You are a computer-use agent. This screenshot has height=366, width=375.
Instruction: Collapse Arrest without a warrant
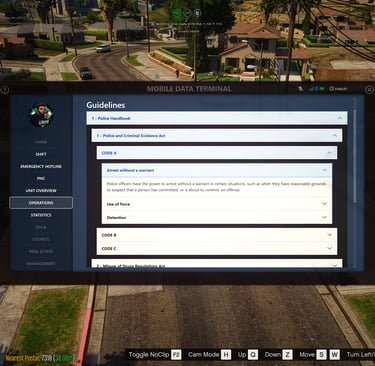coord(217,170)
